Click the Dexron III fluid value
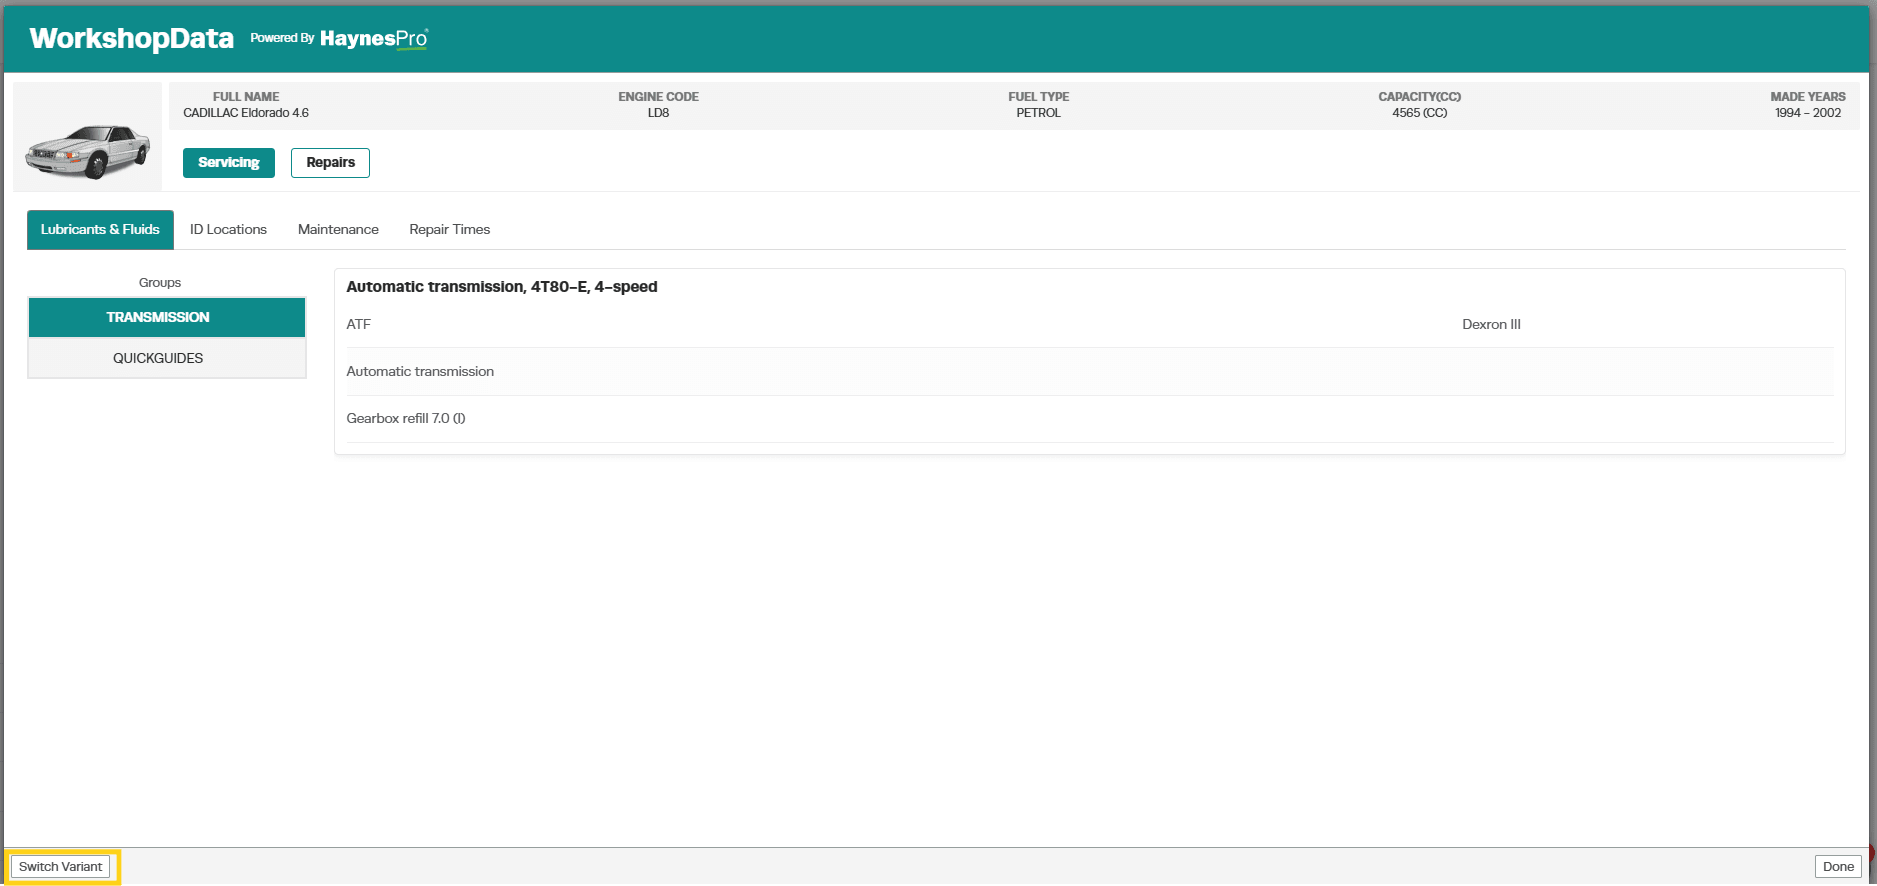The width and height of the screenshot is (1877, 886). click(1491, 325)
